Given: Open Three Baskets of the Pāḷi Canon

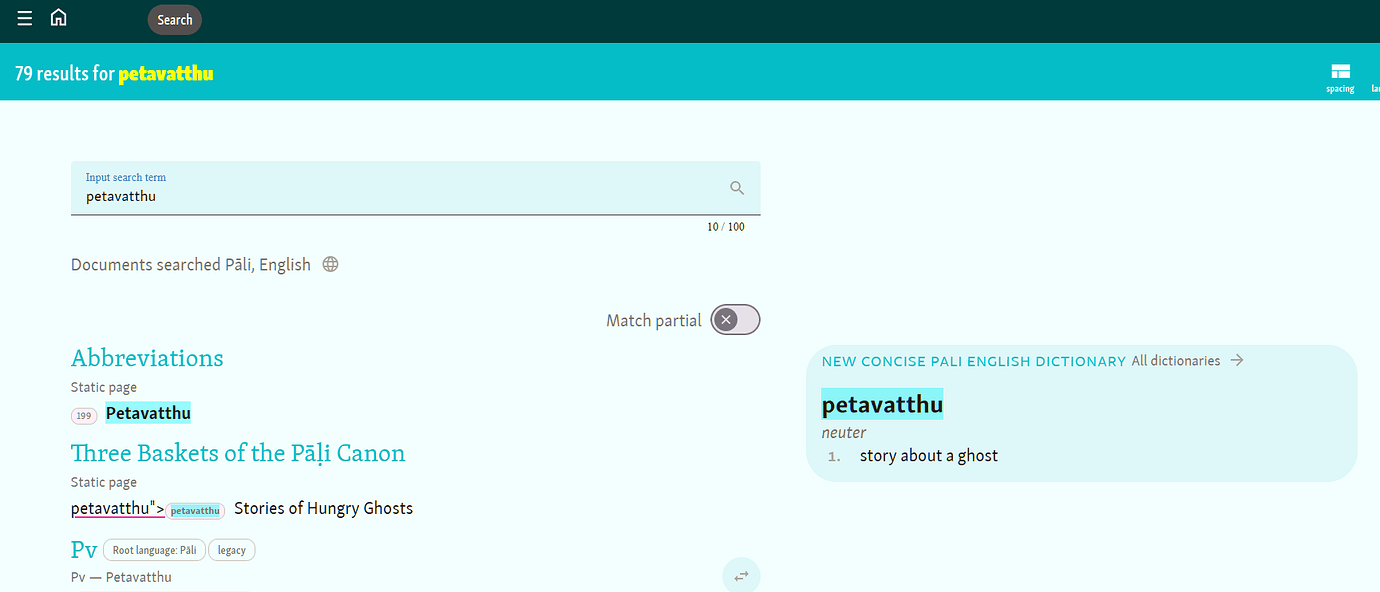Looking at the screenshot, I should tap(238, 453).
